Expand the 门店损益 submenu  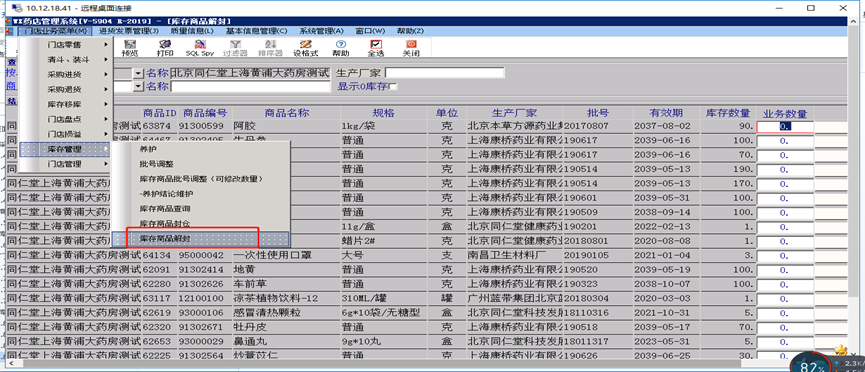point(66,134)
